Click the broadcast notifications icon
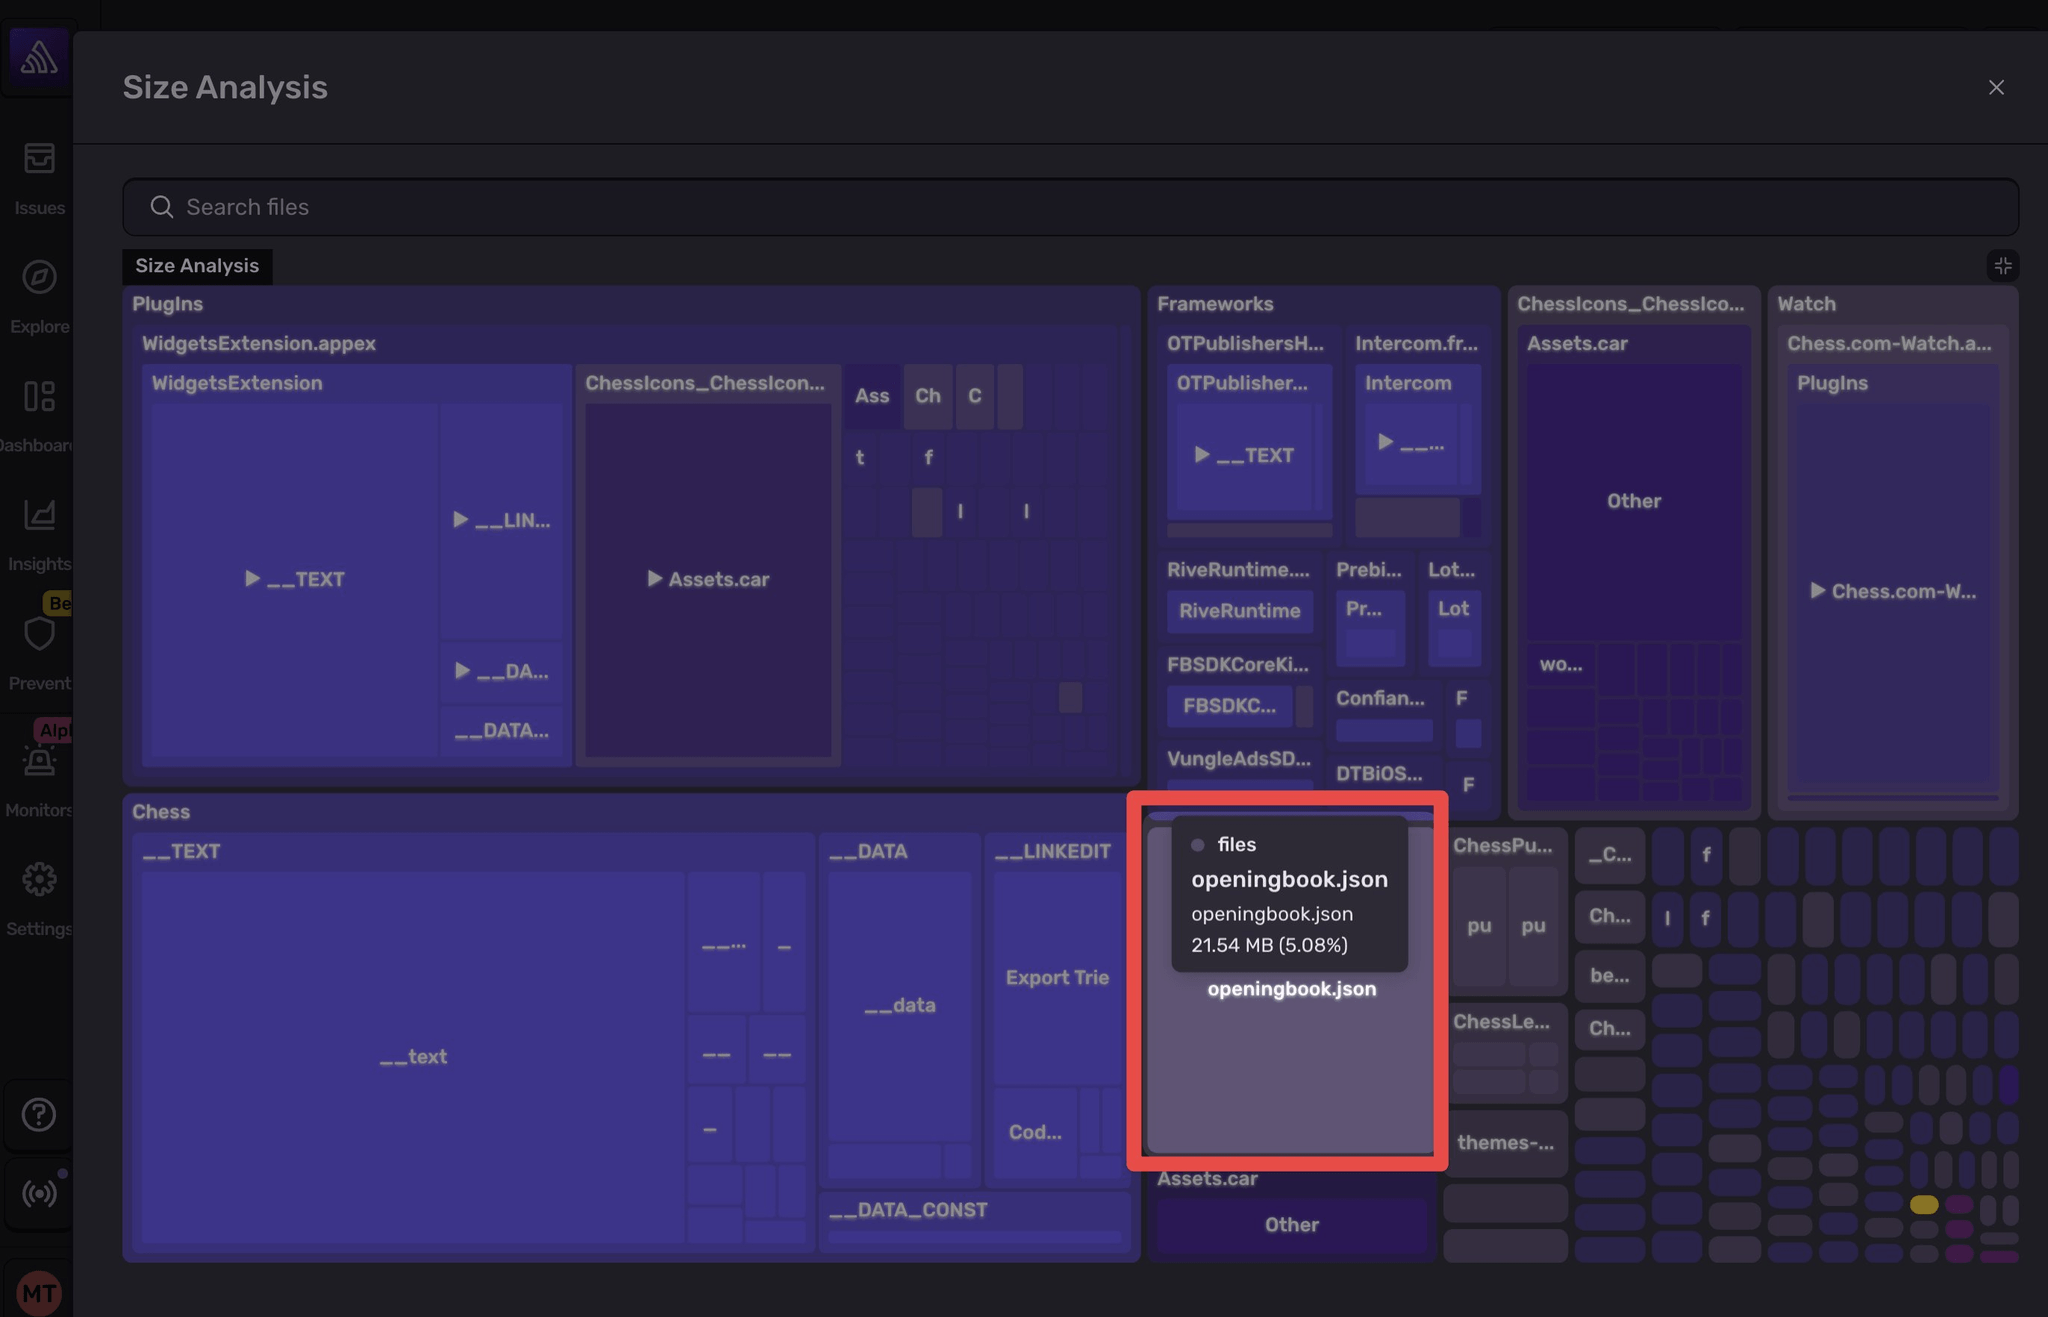The image size is (2048, 1317). (x=38, y=1192)
